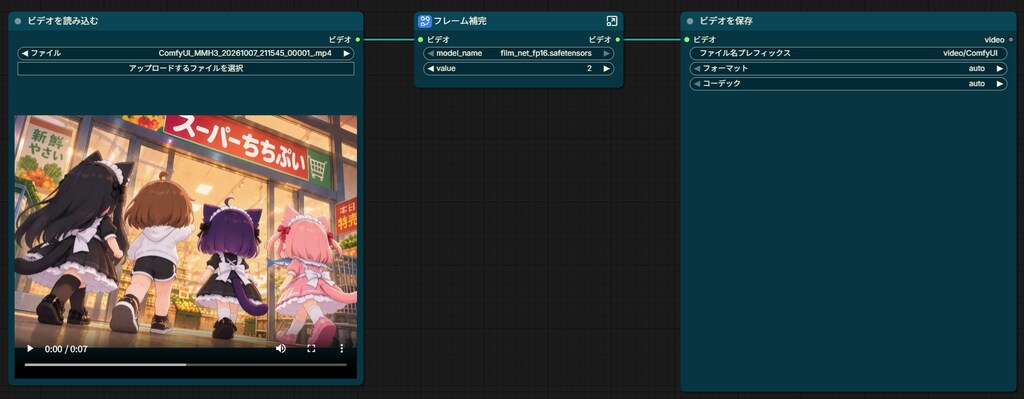Decrease value with its left arrow
Screen dimensions: 1024x399
click(430, 69)
